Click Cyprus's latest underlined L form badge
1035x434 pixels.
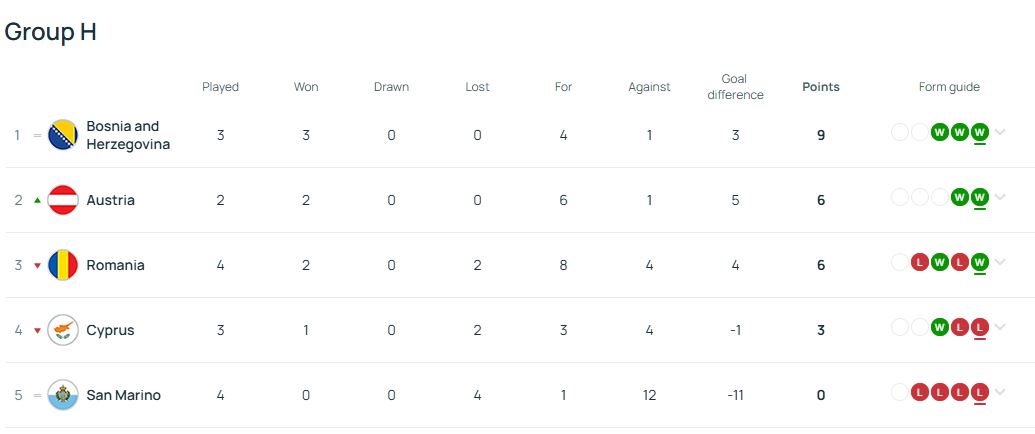tap(980, 327)
